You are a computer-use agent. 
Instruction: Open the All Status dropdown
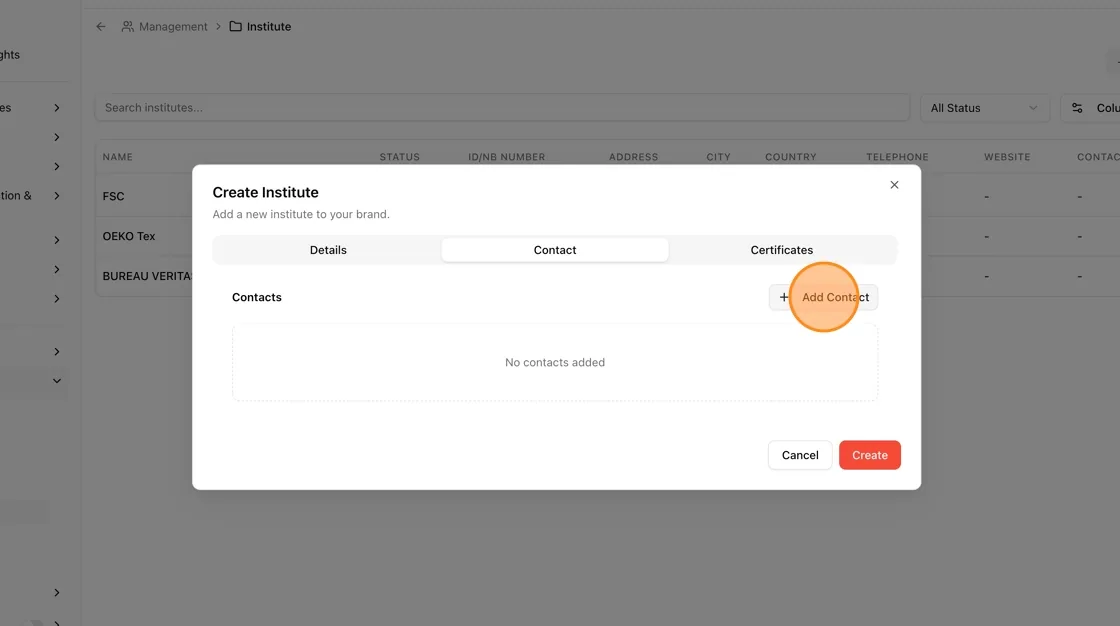click(984, 108)
